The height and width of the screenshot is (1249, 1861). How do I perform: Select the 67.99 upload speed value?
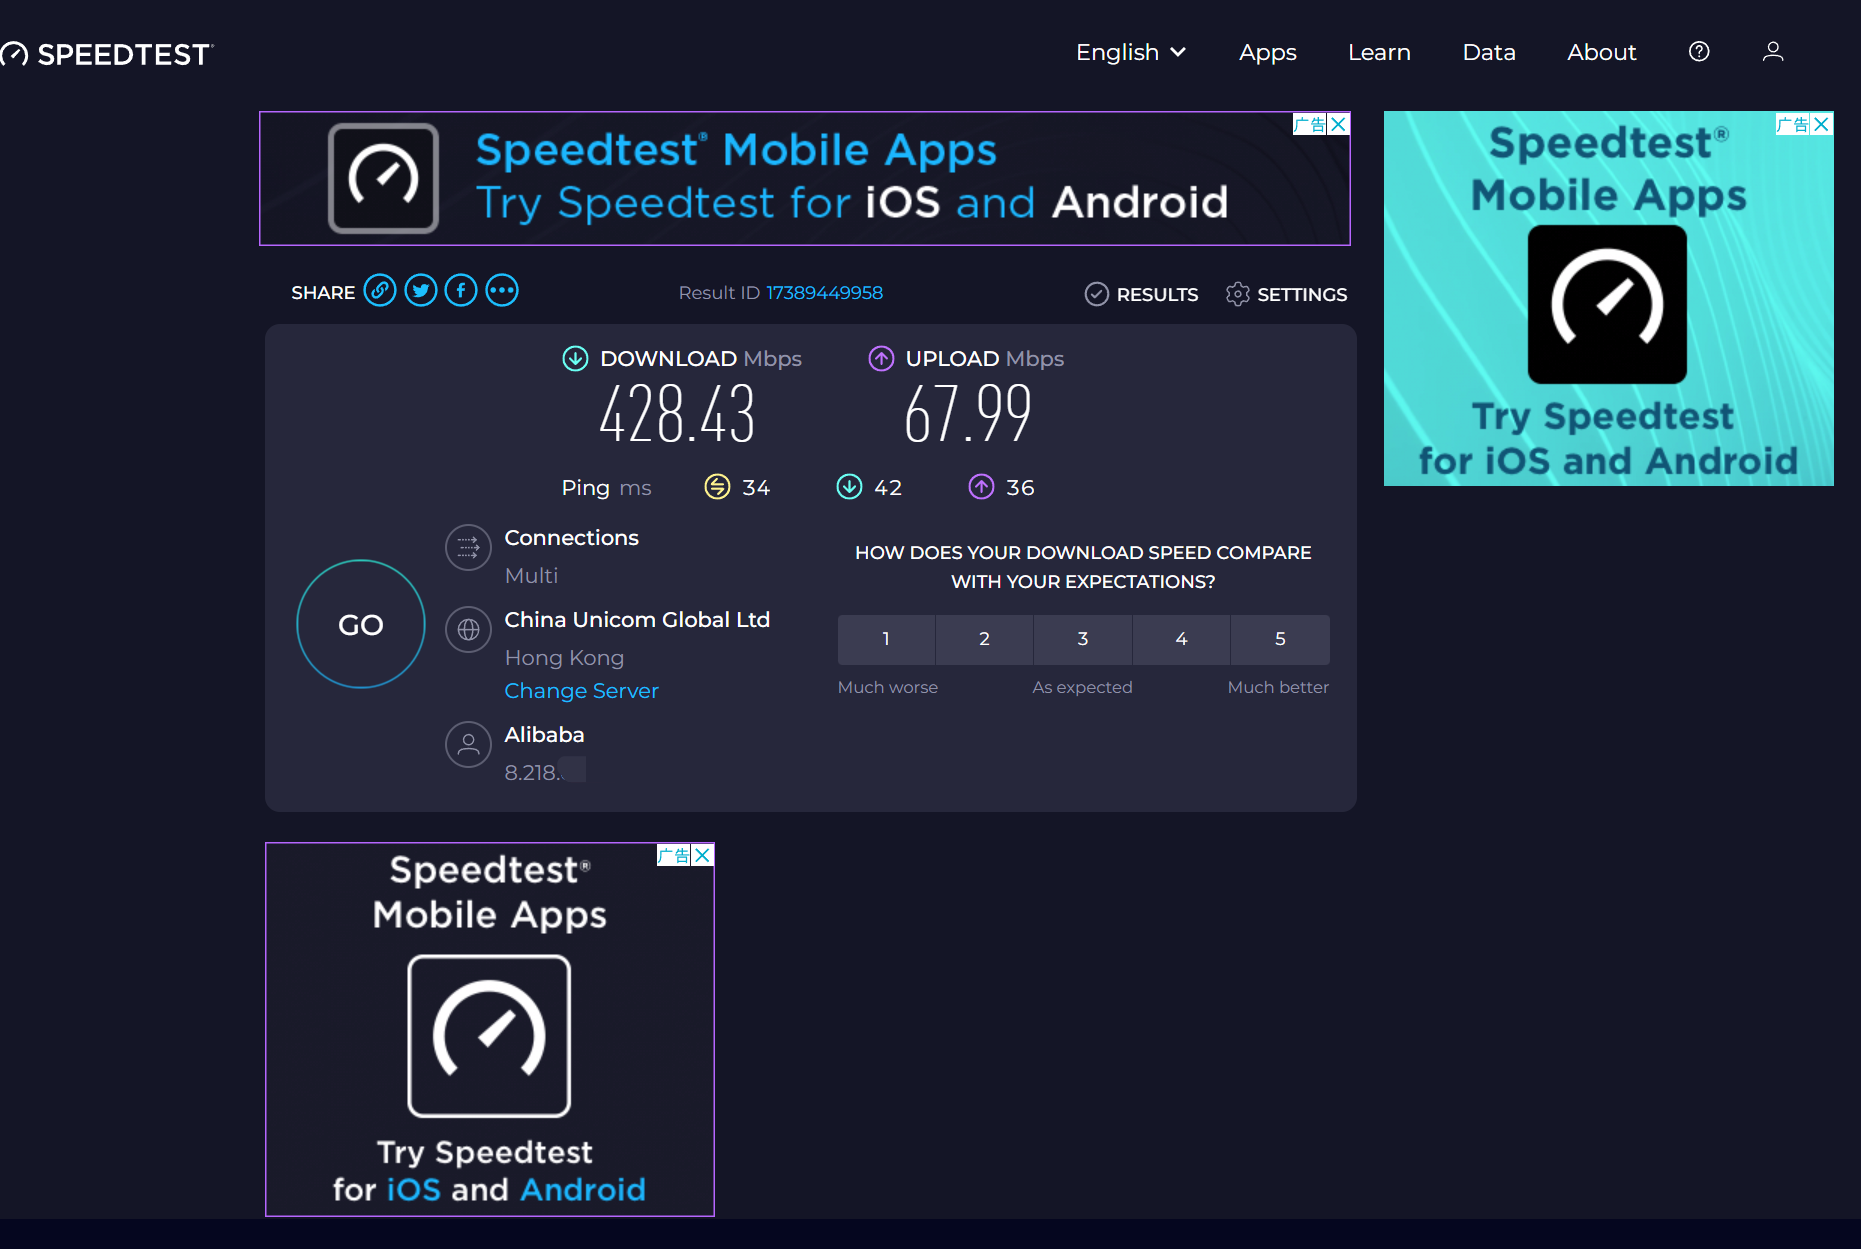click(x=967, y=414)
